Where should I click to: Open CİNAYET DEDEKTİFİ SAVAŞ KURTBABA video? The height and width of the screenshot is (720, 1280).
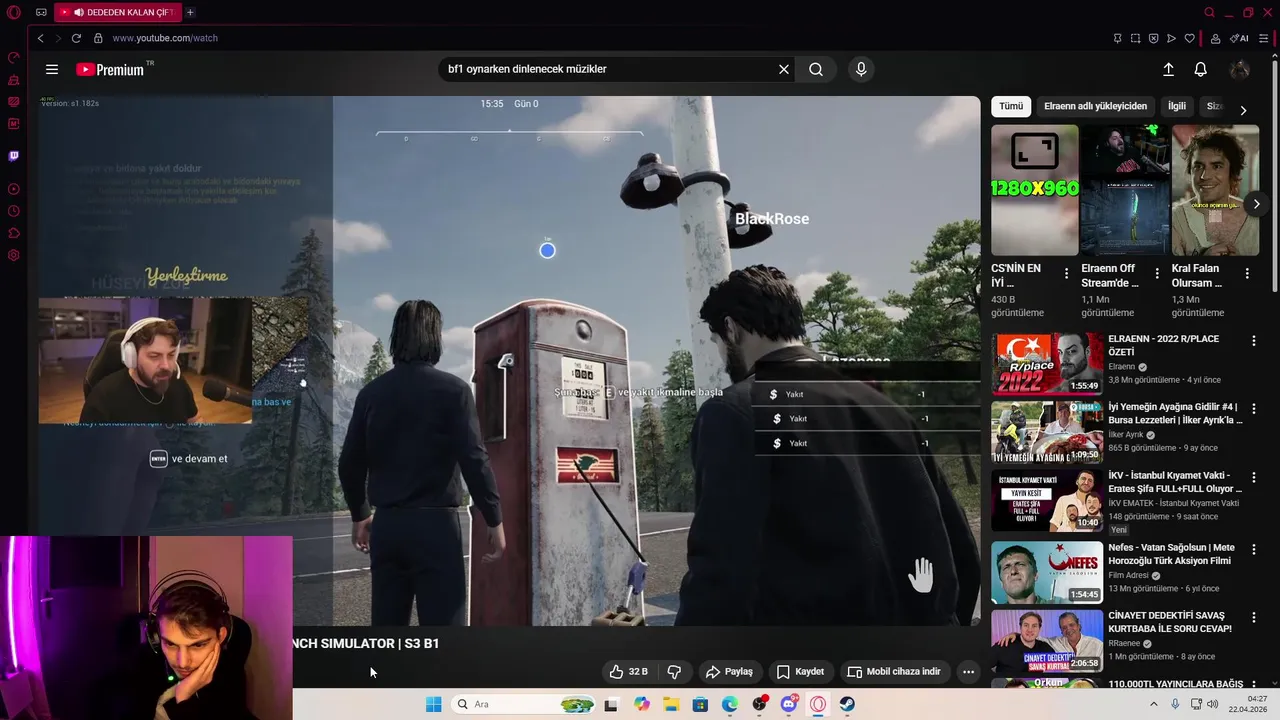pos(1047,641)
